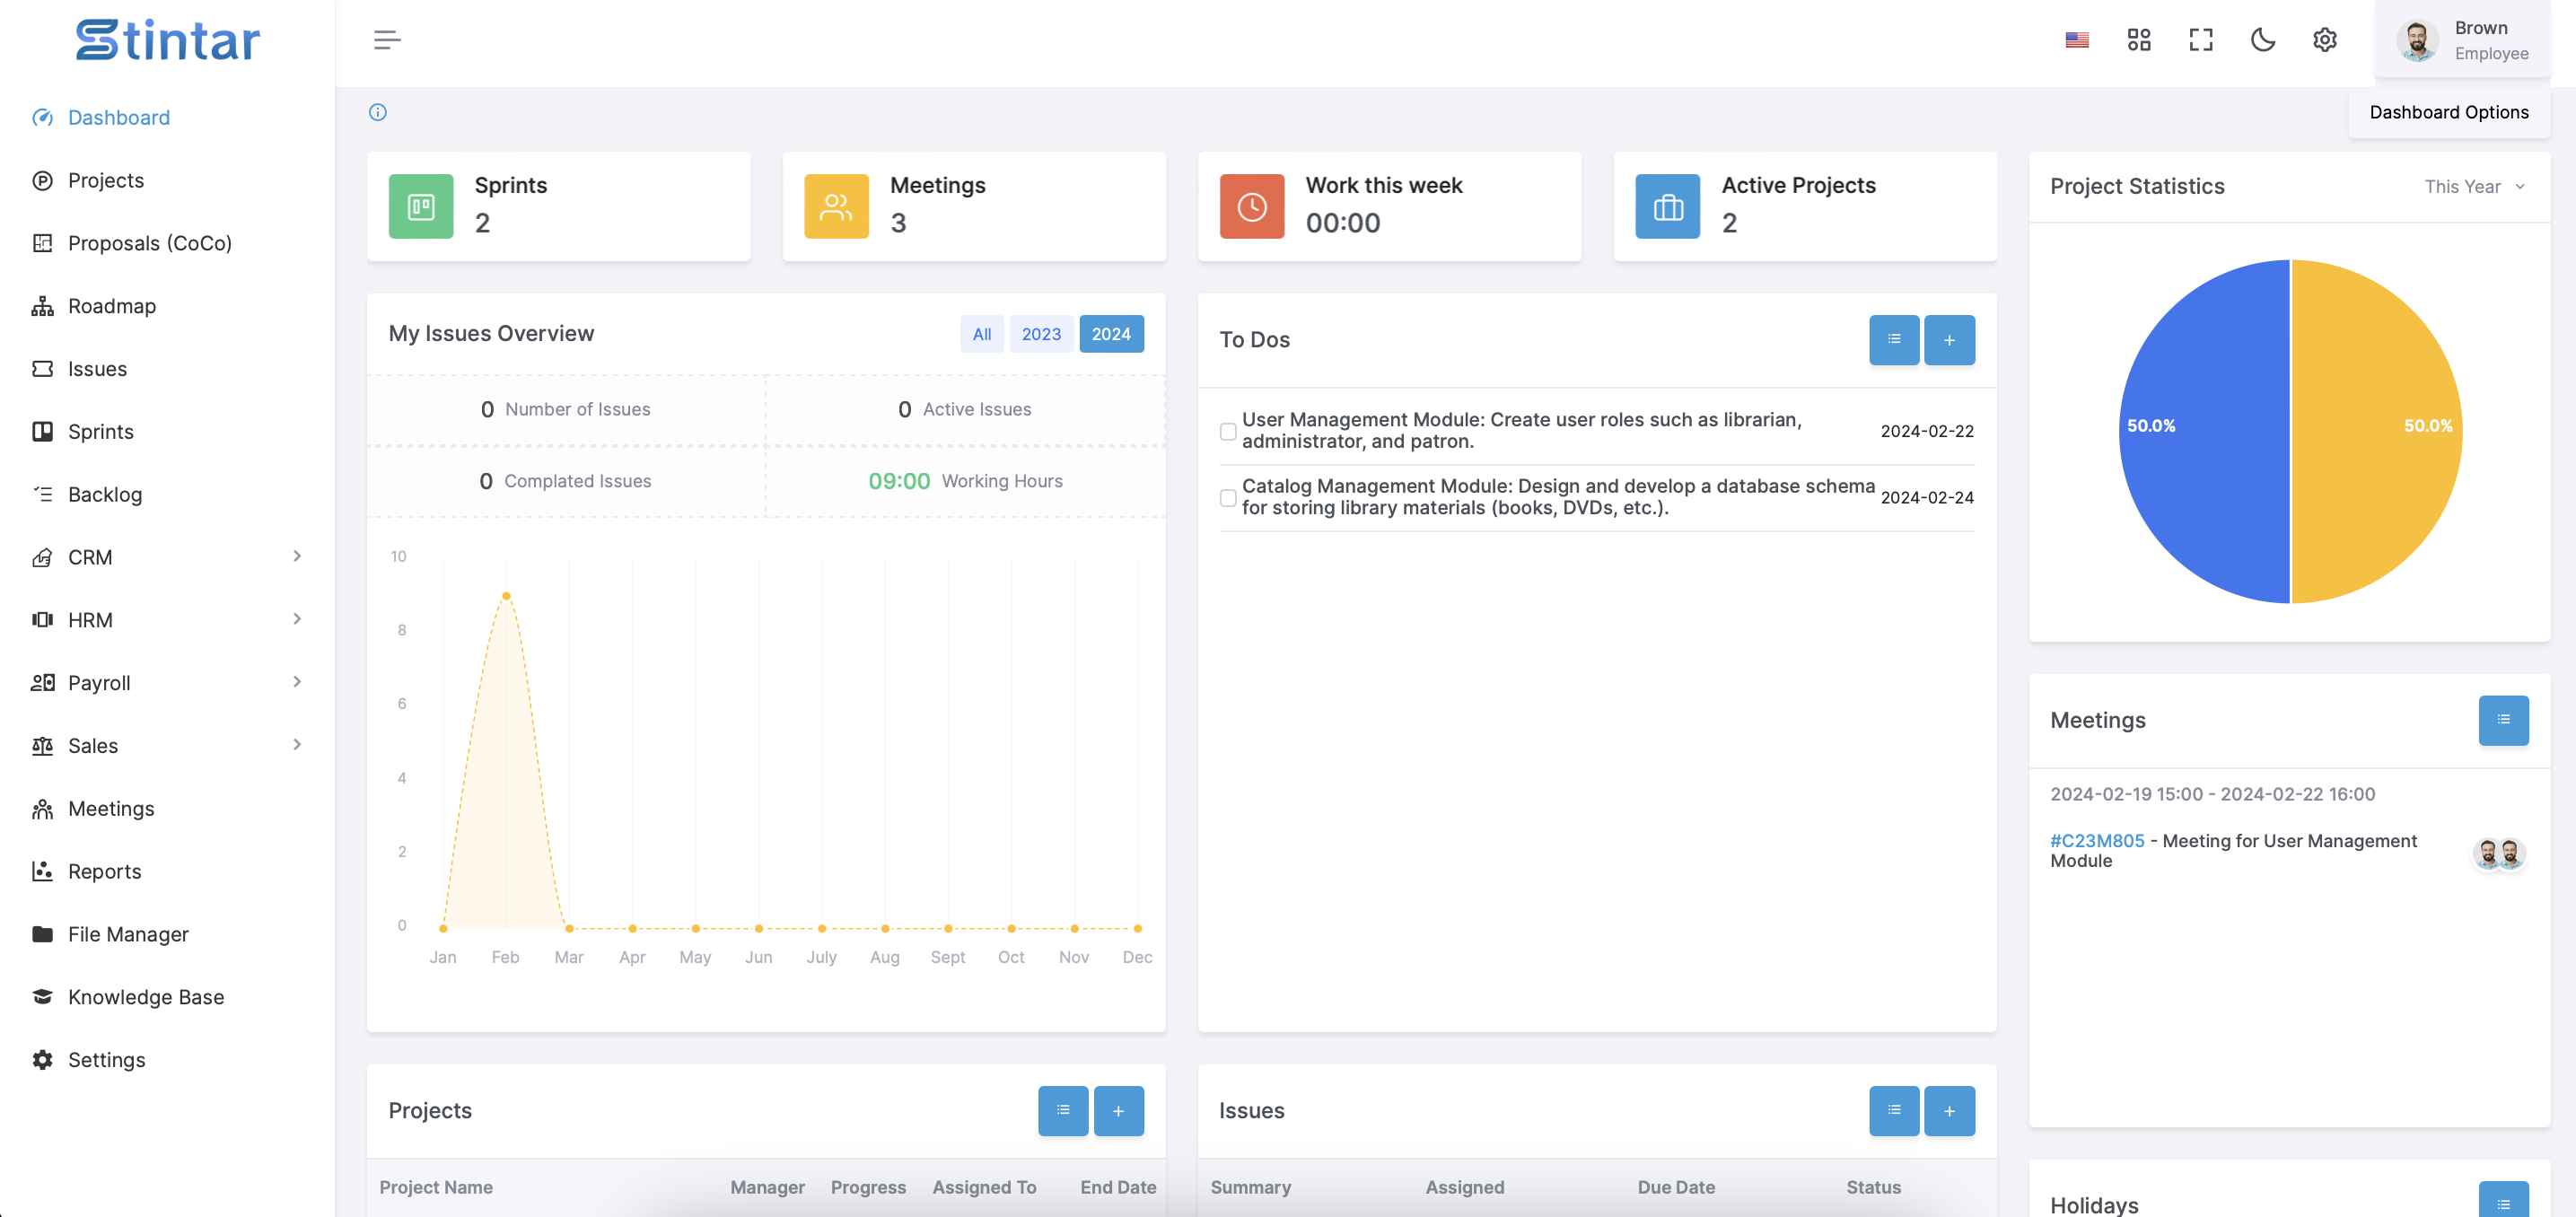Toggle dark mode with moon icon
Viewport: 2576px width, 1217px height.
(x=2262, y=40)
